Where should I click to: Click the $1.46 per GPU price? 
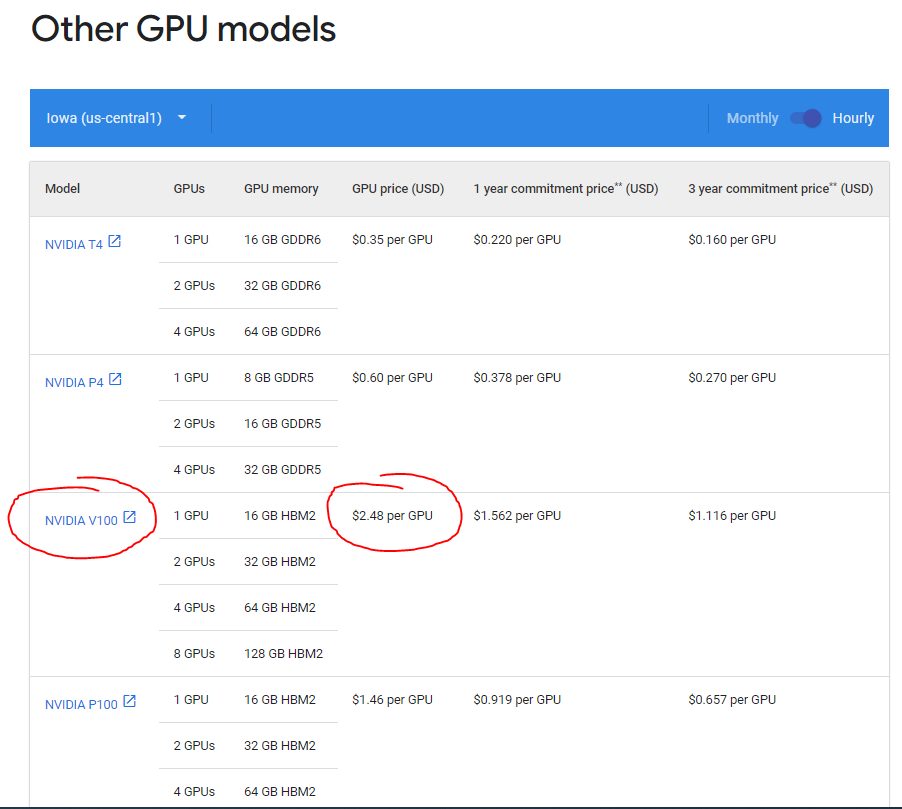(392, 700)
